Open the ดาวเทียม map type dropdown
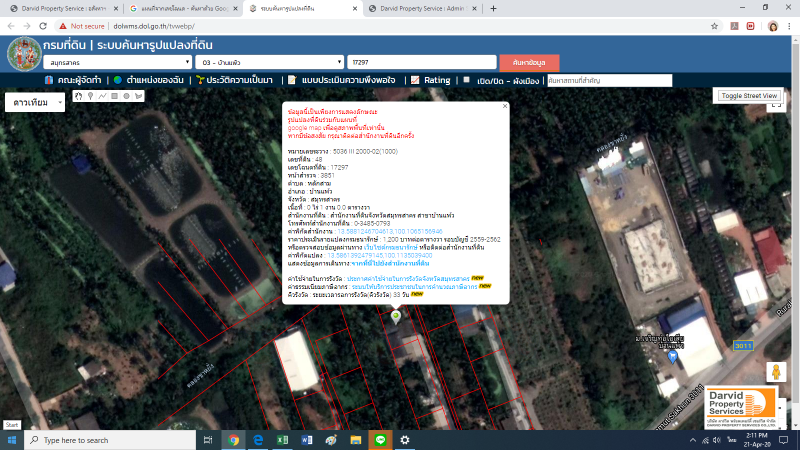Viewport: 800px width, 450px height. click(35, 102)
